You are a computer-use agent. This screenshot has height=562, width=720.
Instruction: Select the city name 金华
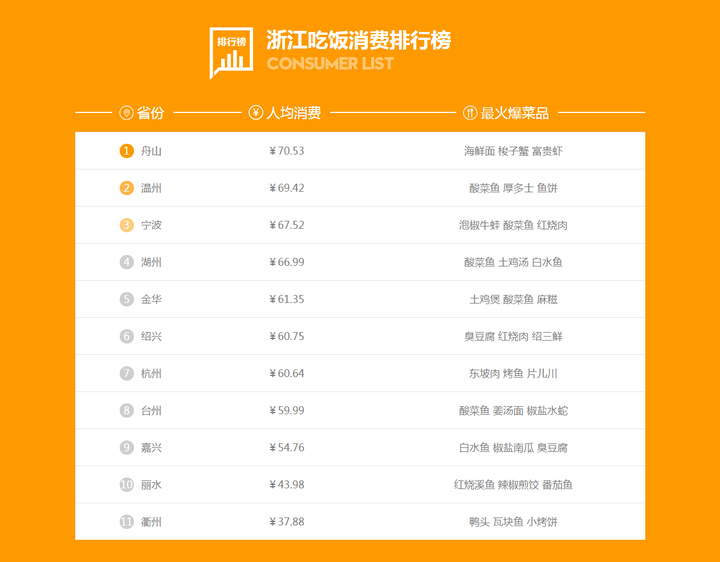point(151,299)
